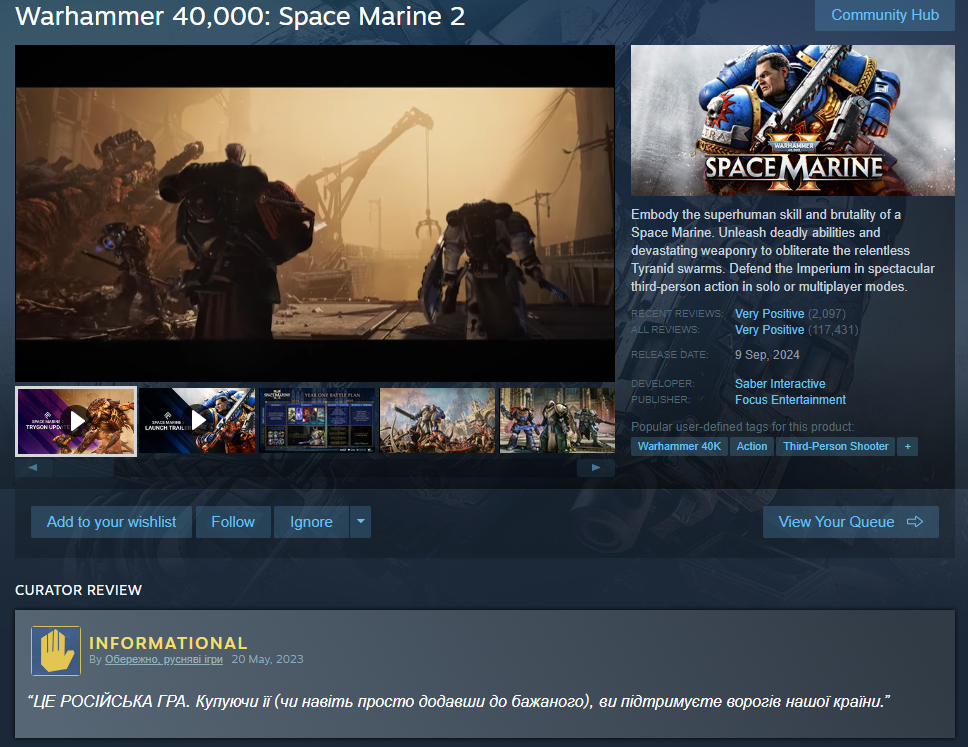
Task: Click the Follow button
Action: pyautogui.click(x=233, y=522)
